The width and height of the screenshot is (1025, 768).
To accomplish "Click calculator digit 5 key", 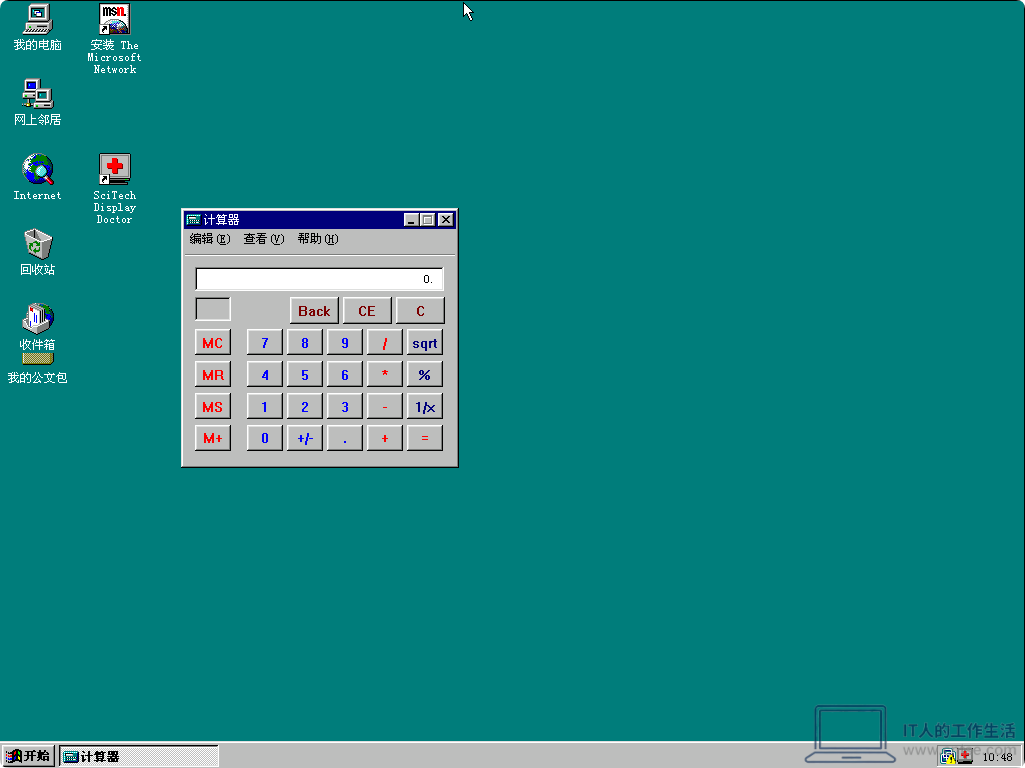I will coord(305,375).
